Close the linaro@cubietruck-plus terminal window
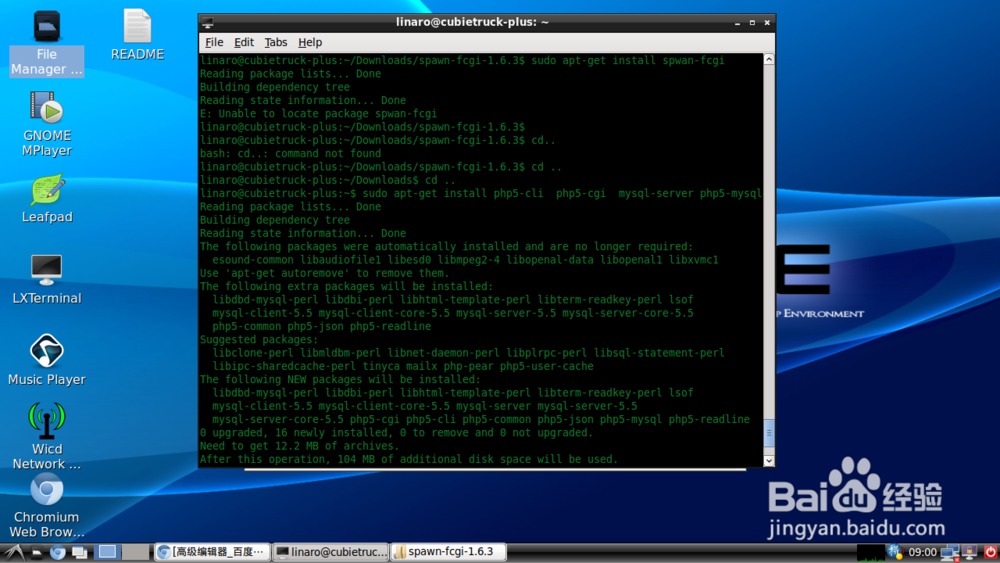Viewport: 1000px width, 563px height. (x=767, y=23)
